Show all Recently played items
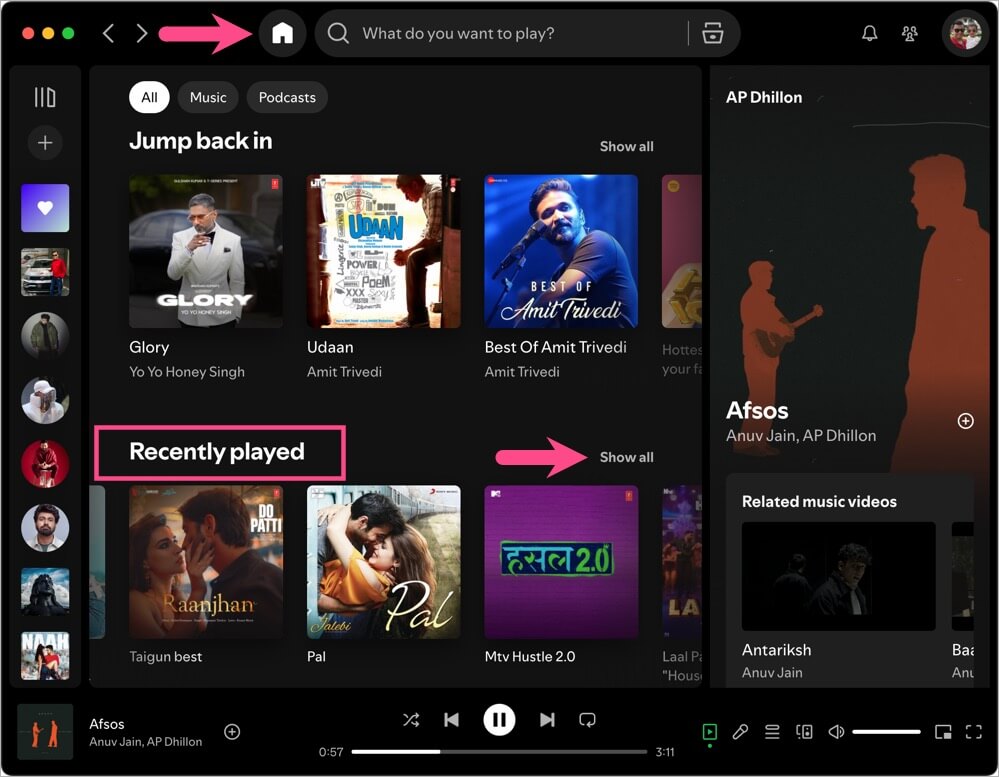This screenshot has width=999, height=777. (x=626, y=457)
